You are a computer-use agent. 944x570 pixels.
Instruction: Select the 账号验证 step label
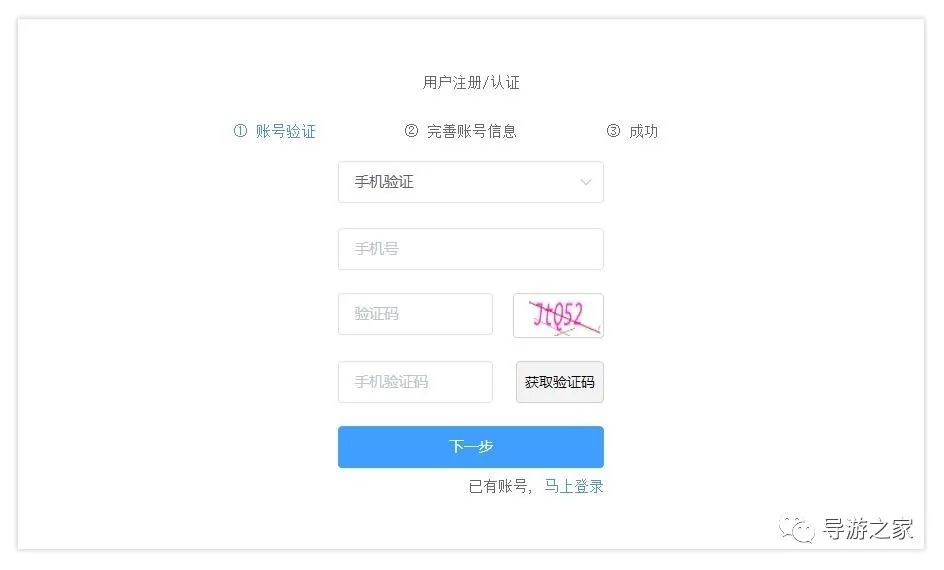tap(286, 131)
